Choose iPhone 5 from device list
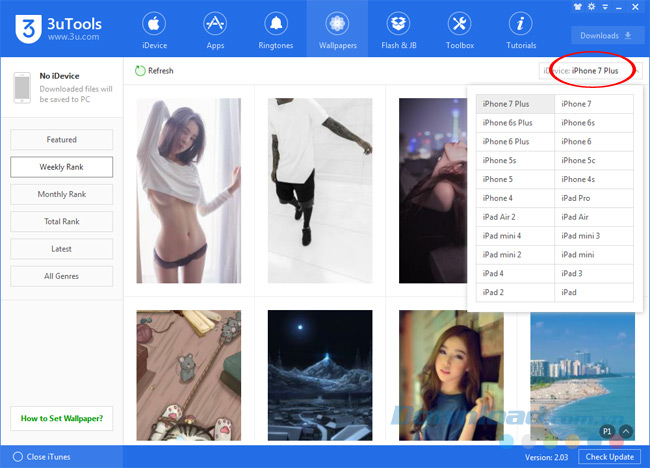This screenshot has width=650, height=468. pyautogui.click(x=515, y=179)
